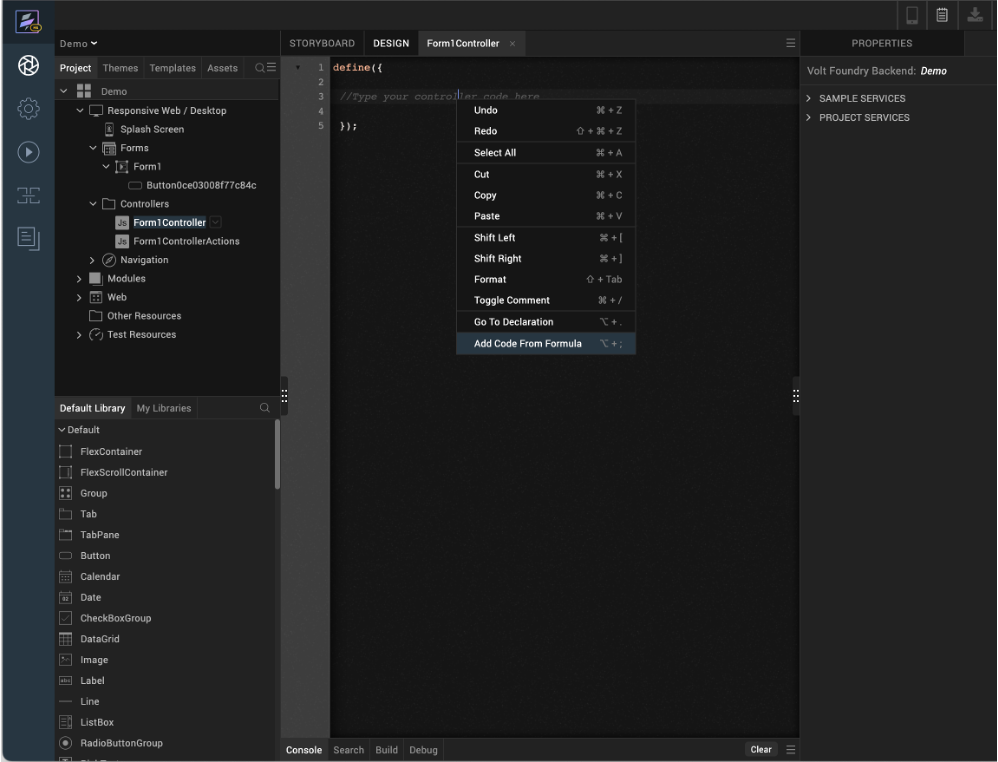Open the hamburger menu beside the editor tabs

790,43
